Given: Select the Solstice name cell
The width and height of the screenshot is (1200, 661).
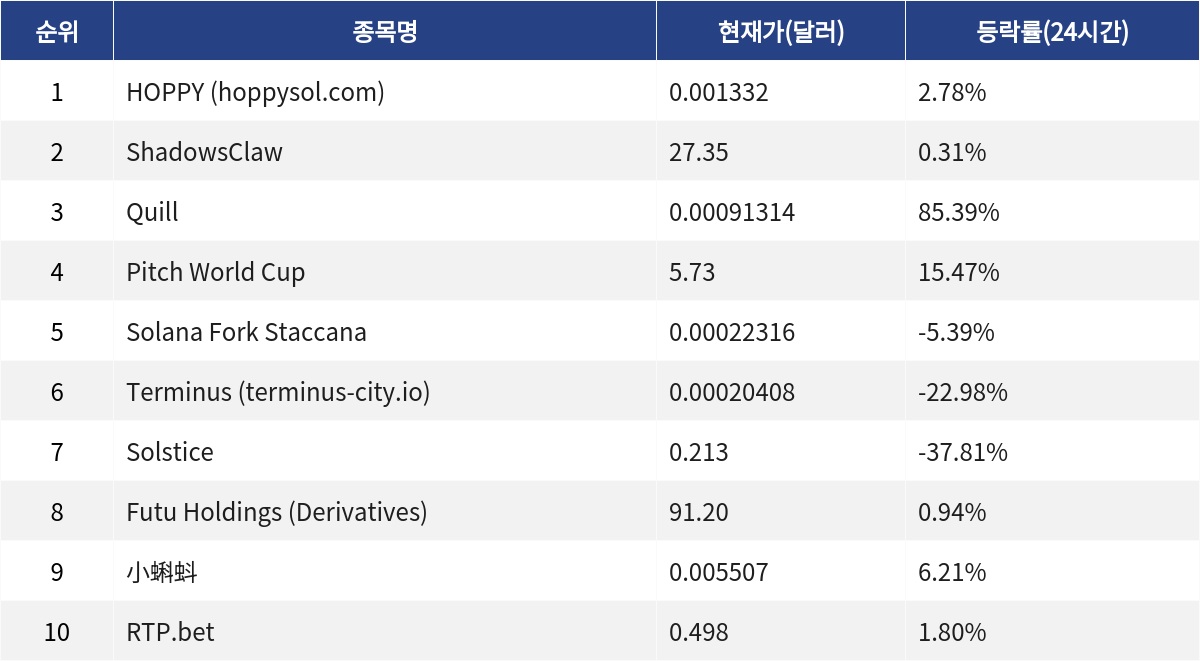Looking at the screenshot, I should [385, 452].
